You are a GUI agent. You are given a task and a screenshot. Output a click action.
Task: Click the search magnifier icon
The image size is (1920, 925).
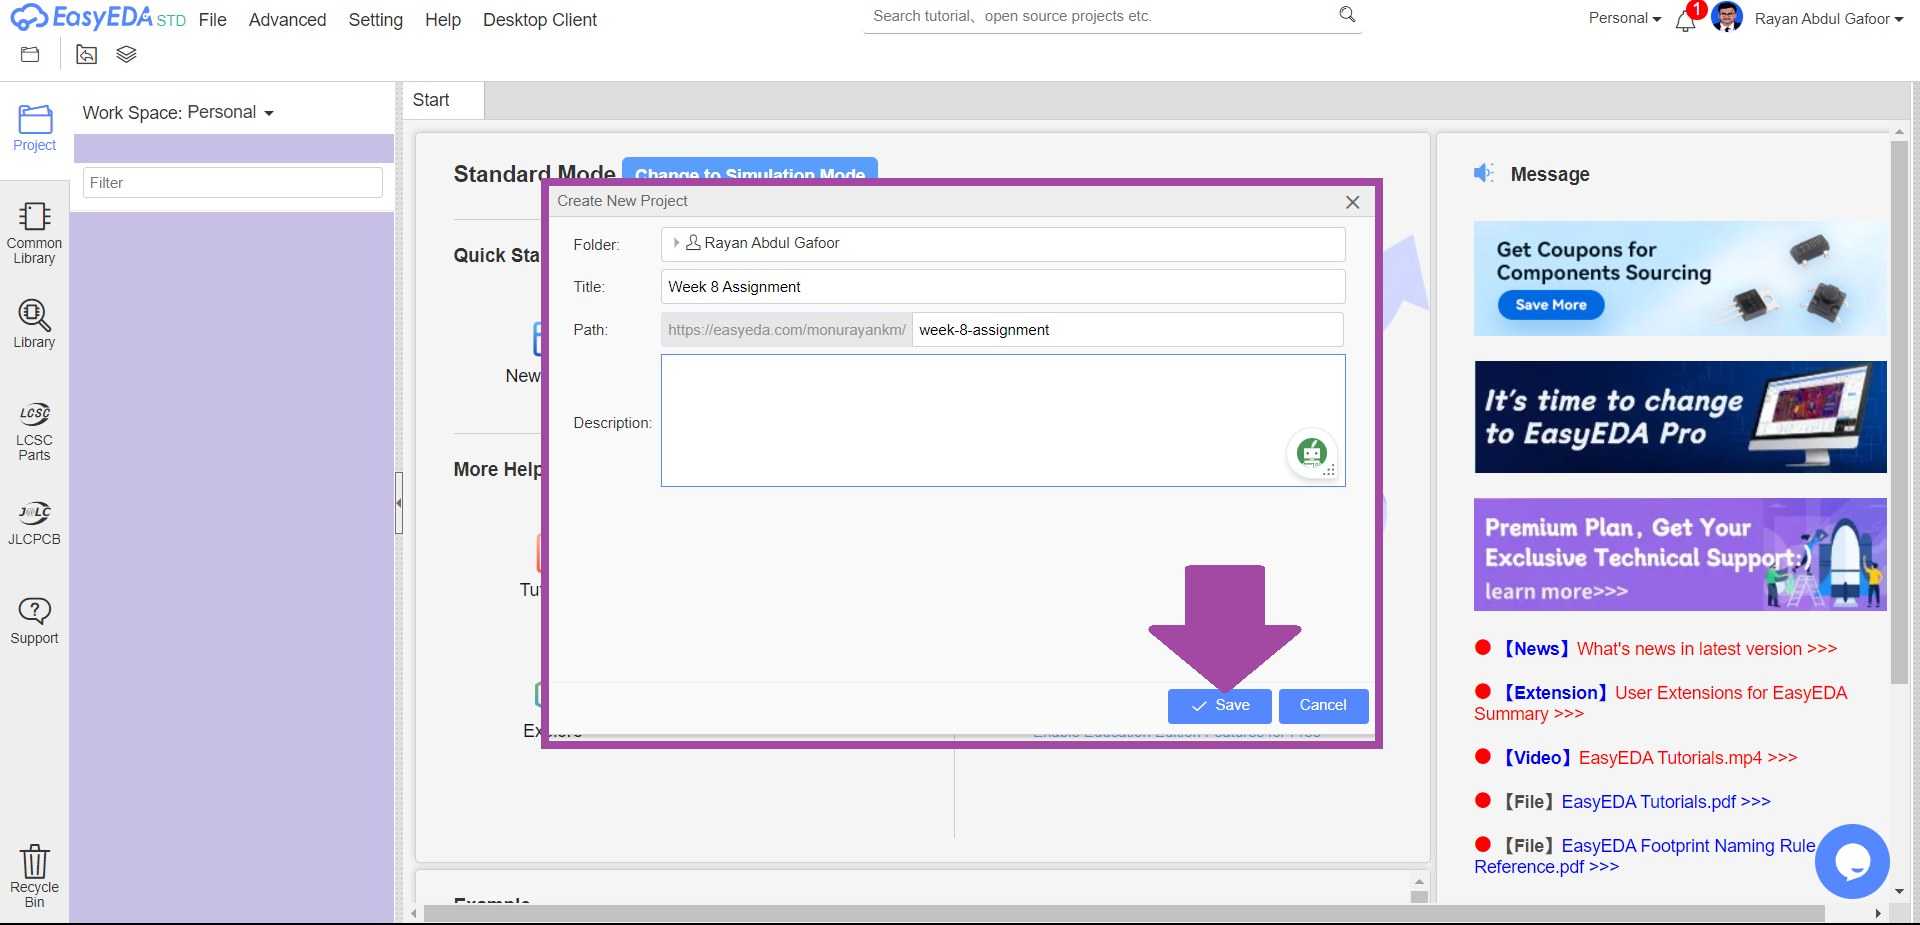[1347, 15]
